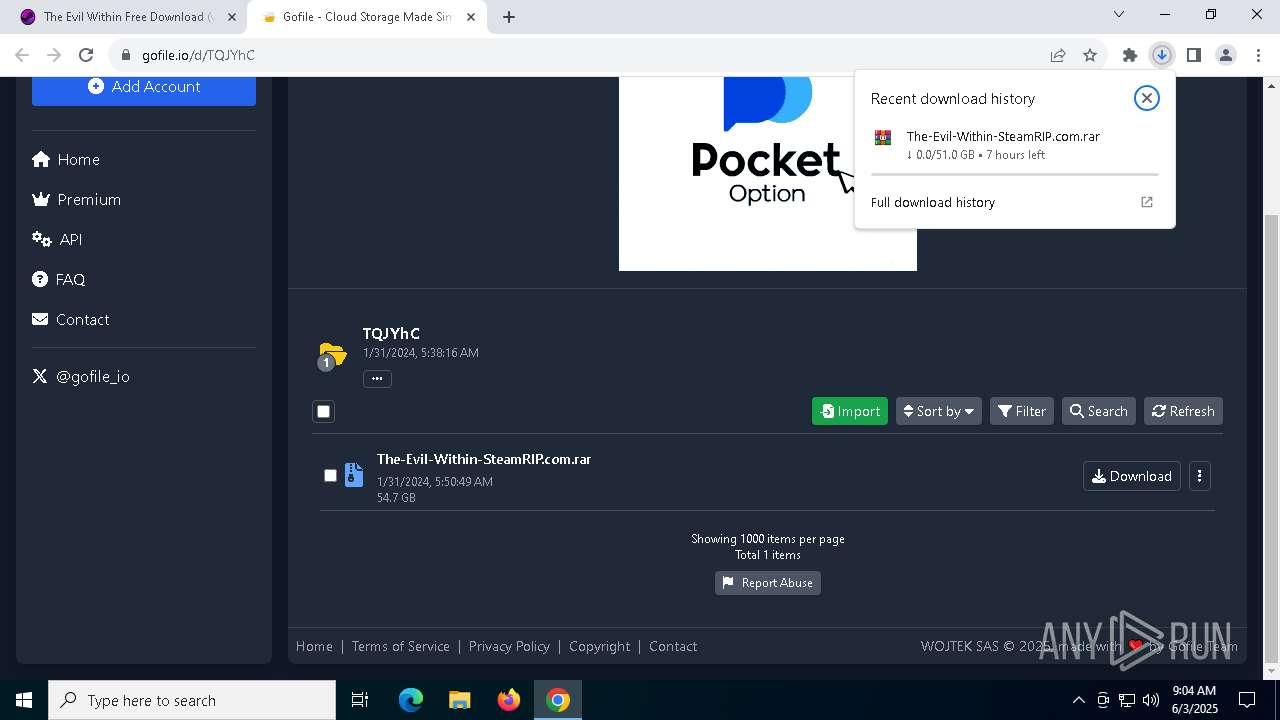Viewport: 1280px width, 720px height.
Task: Click the WinRAR icon in download popup
Action: click(883, 138)
